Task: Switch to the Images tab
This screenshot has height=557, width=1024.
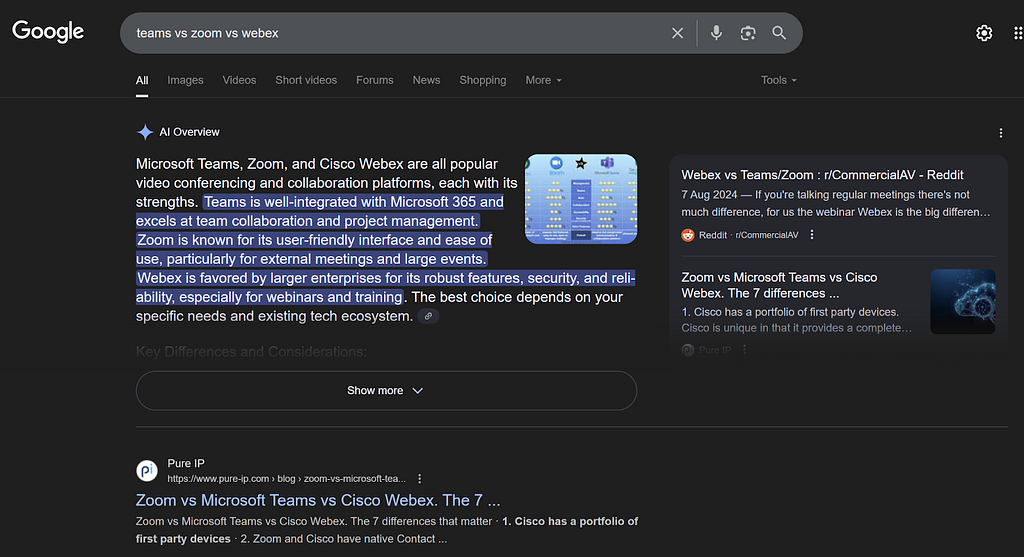Action: (185, 80)
